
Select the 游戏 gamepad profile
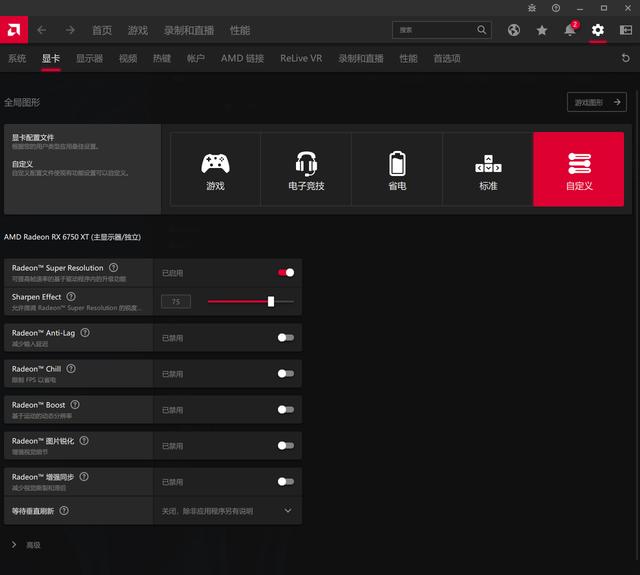pos(215,169)
